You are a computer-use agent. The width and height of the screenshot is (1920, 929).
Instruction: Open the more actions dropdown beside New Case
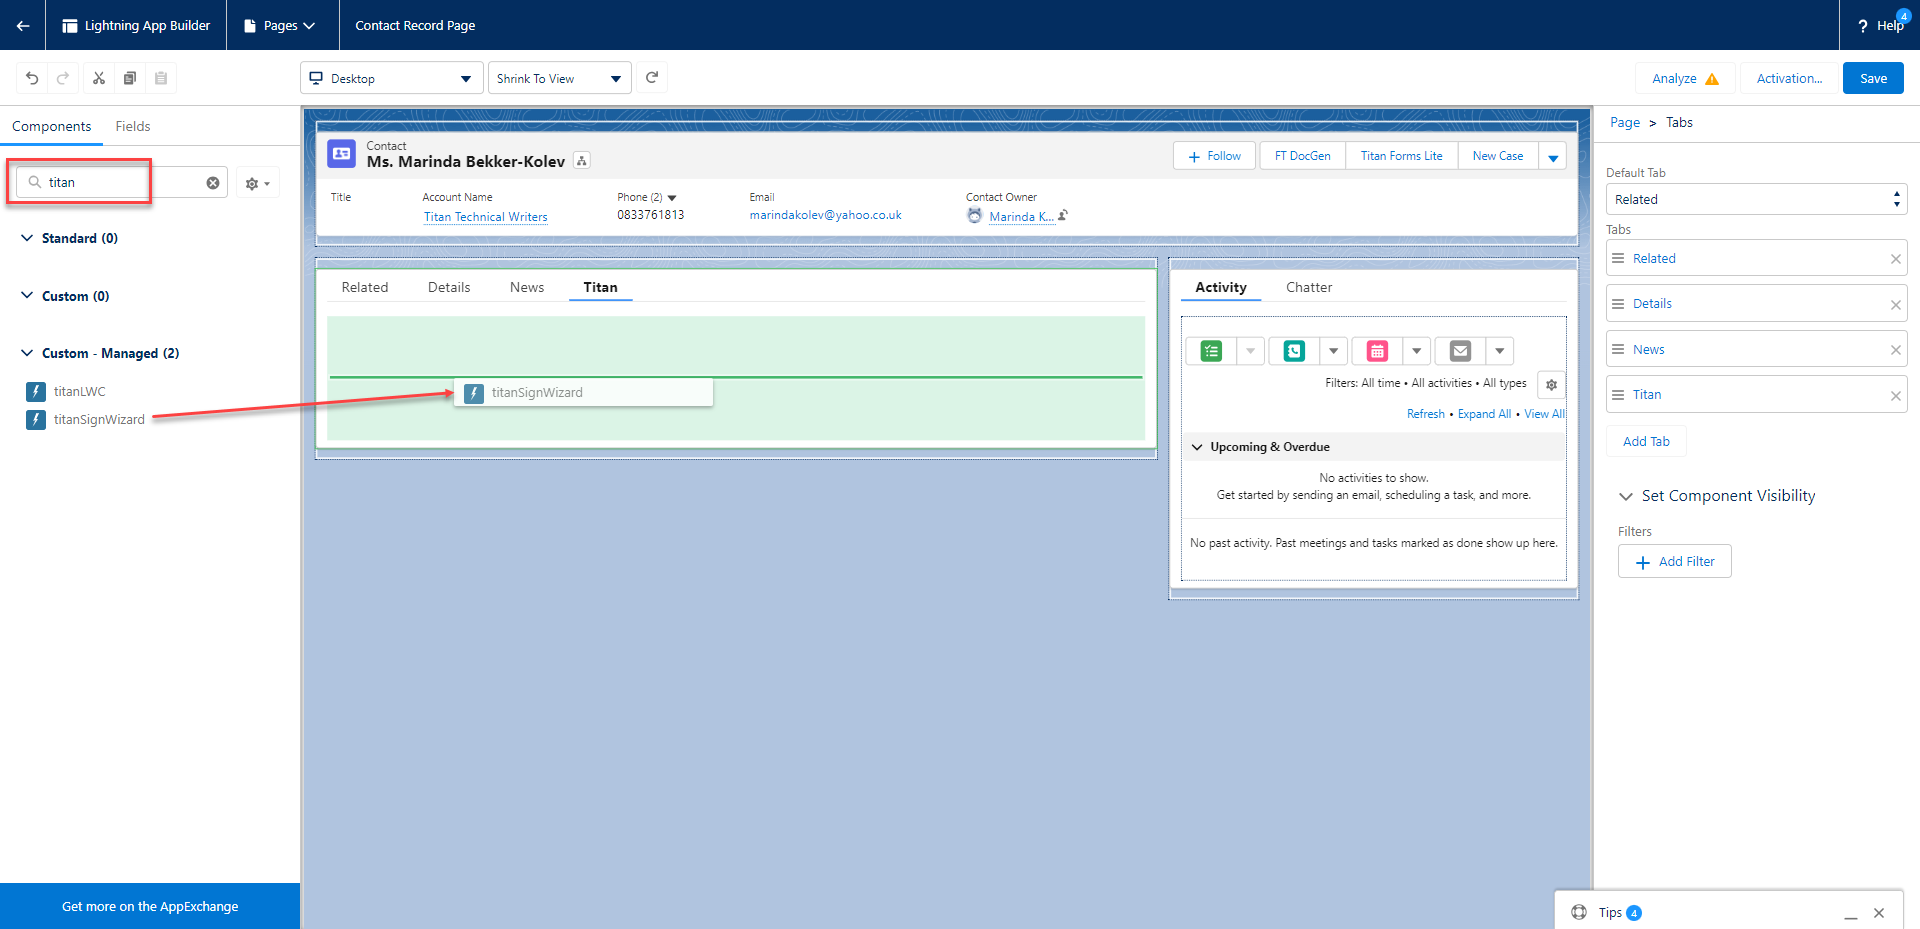click(x=1553, y=156)
